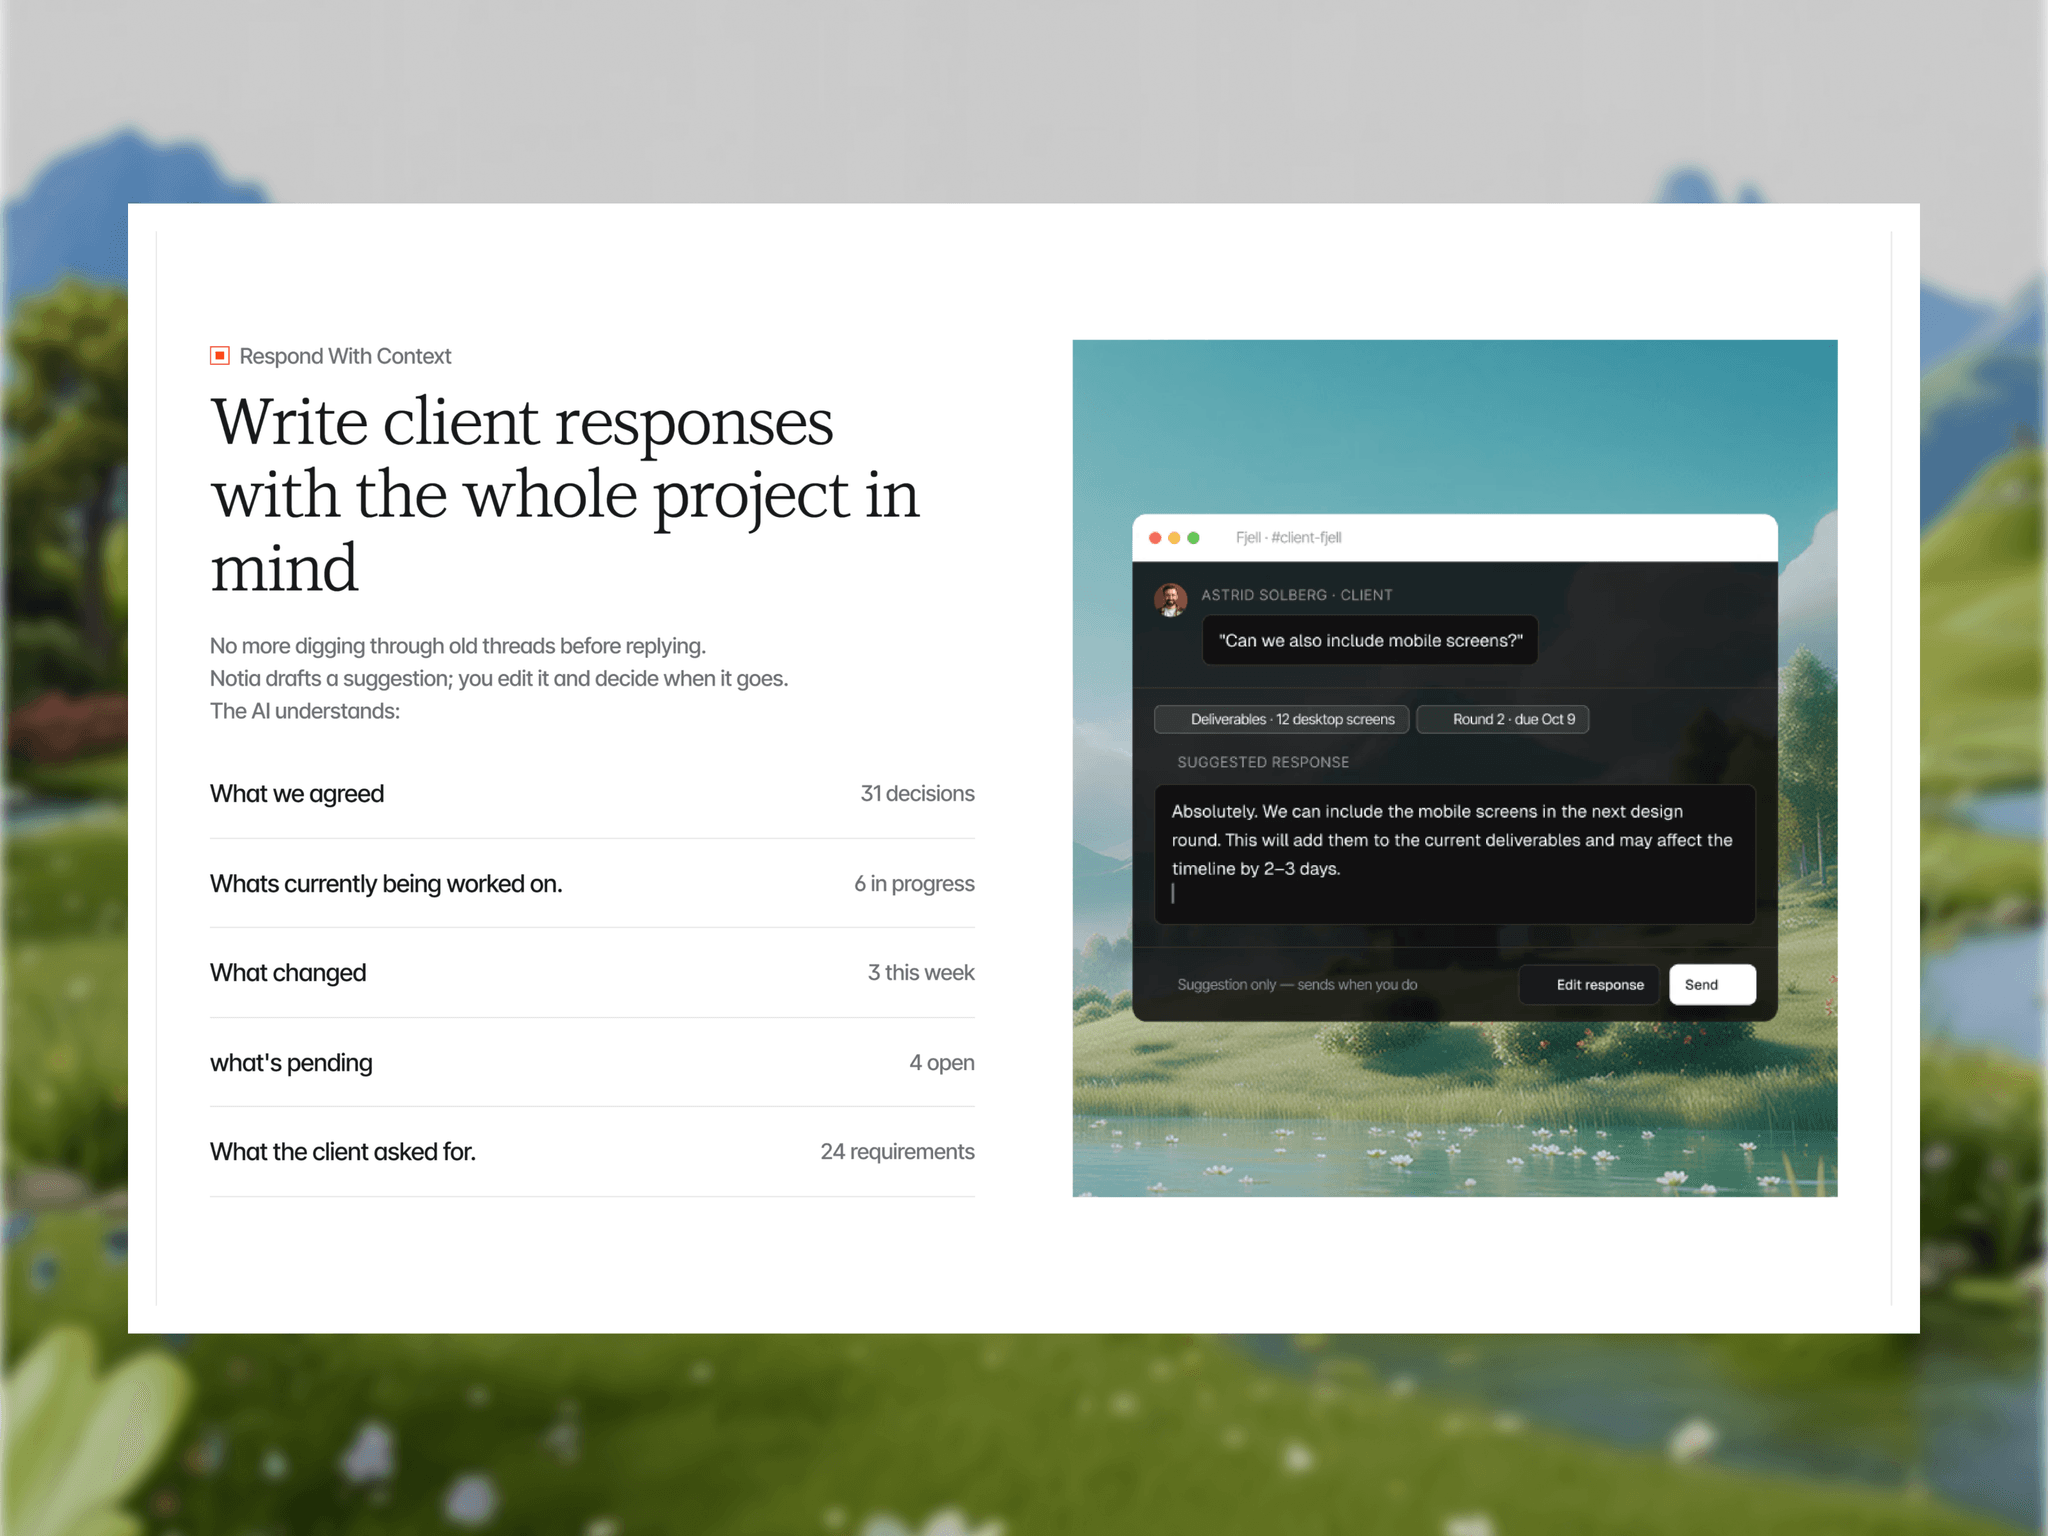
Task: Click the '6 in progress' count
Action: (x=914, y=884)
